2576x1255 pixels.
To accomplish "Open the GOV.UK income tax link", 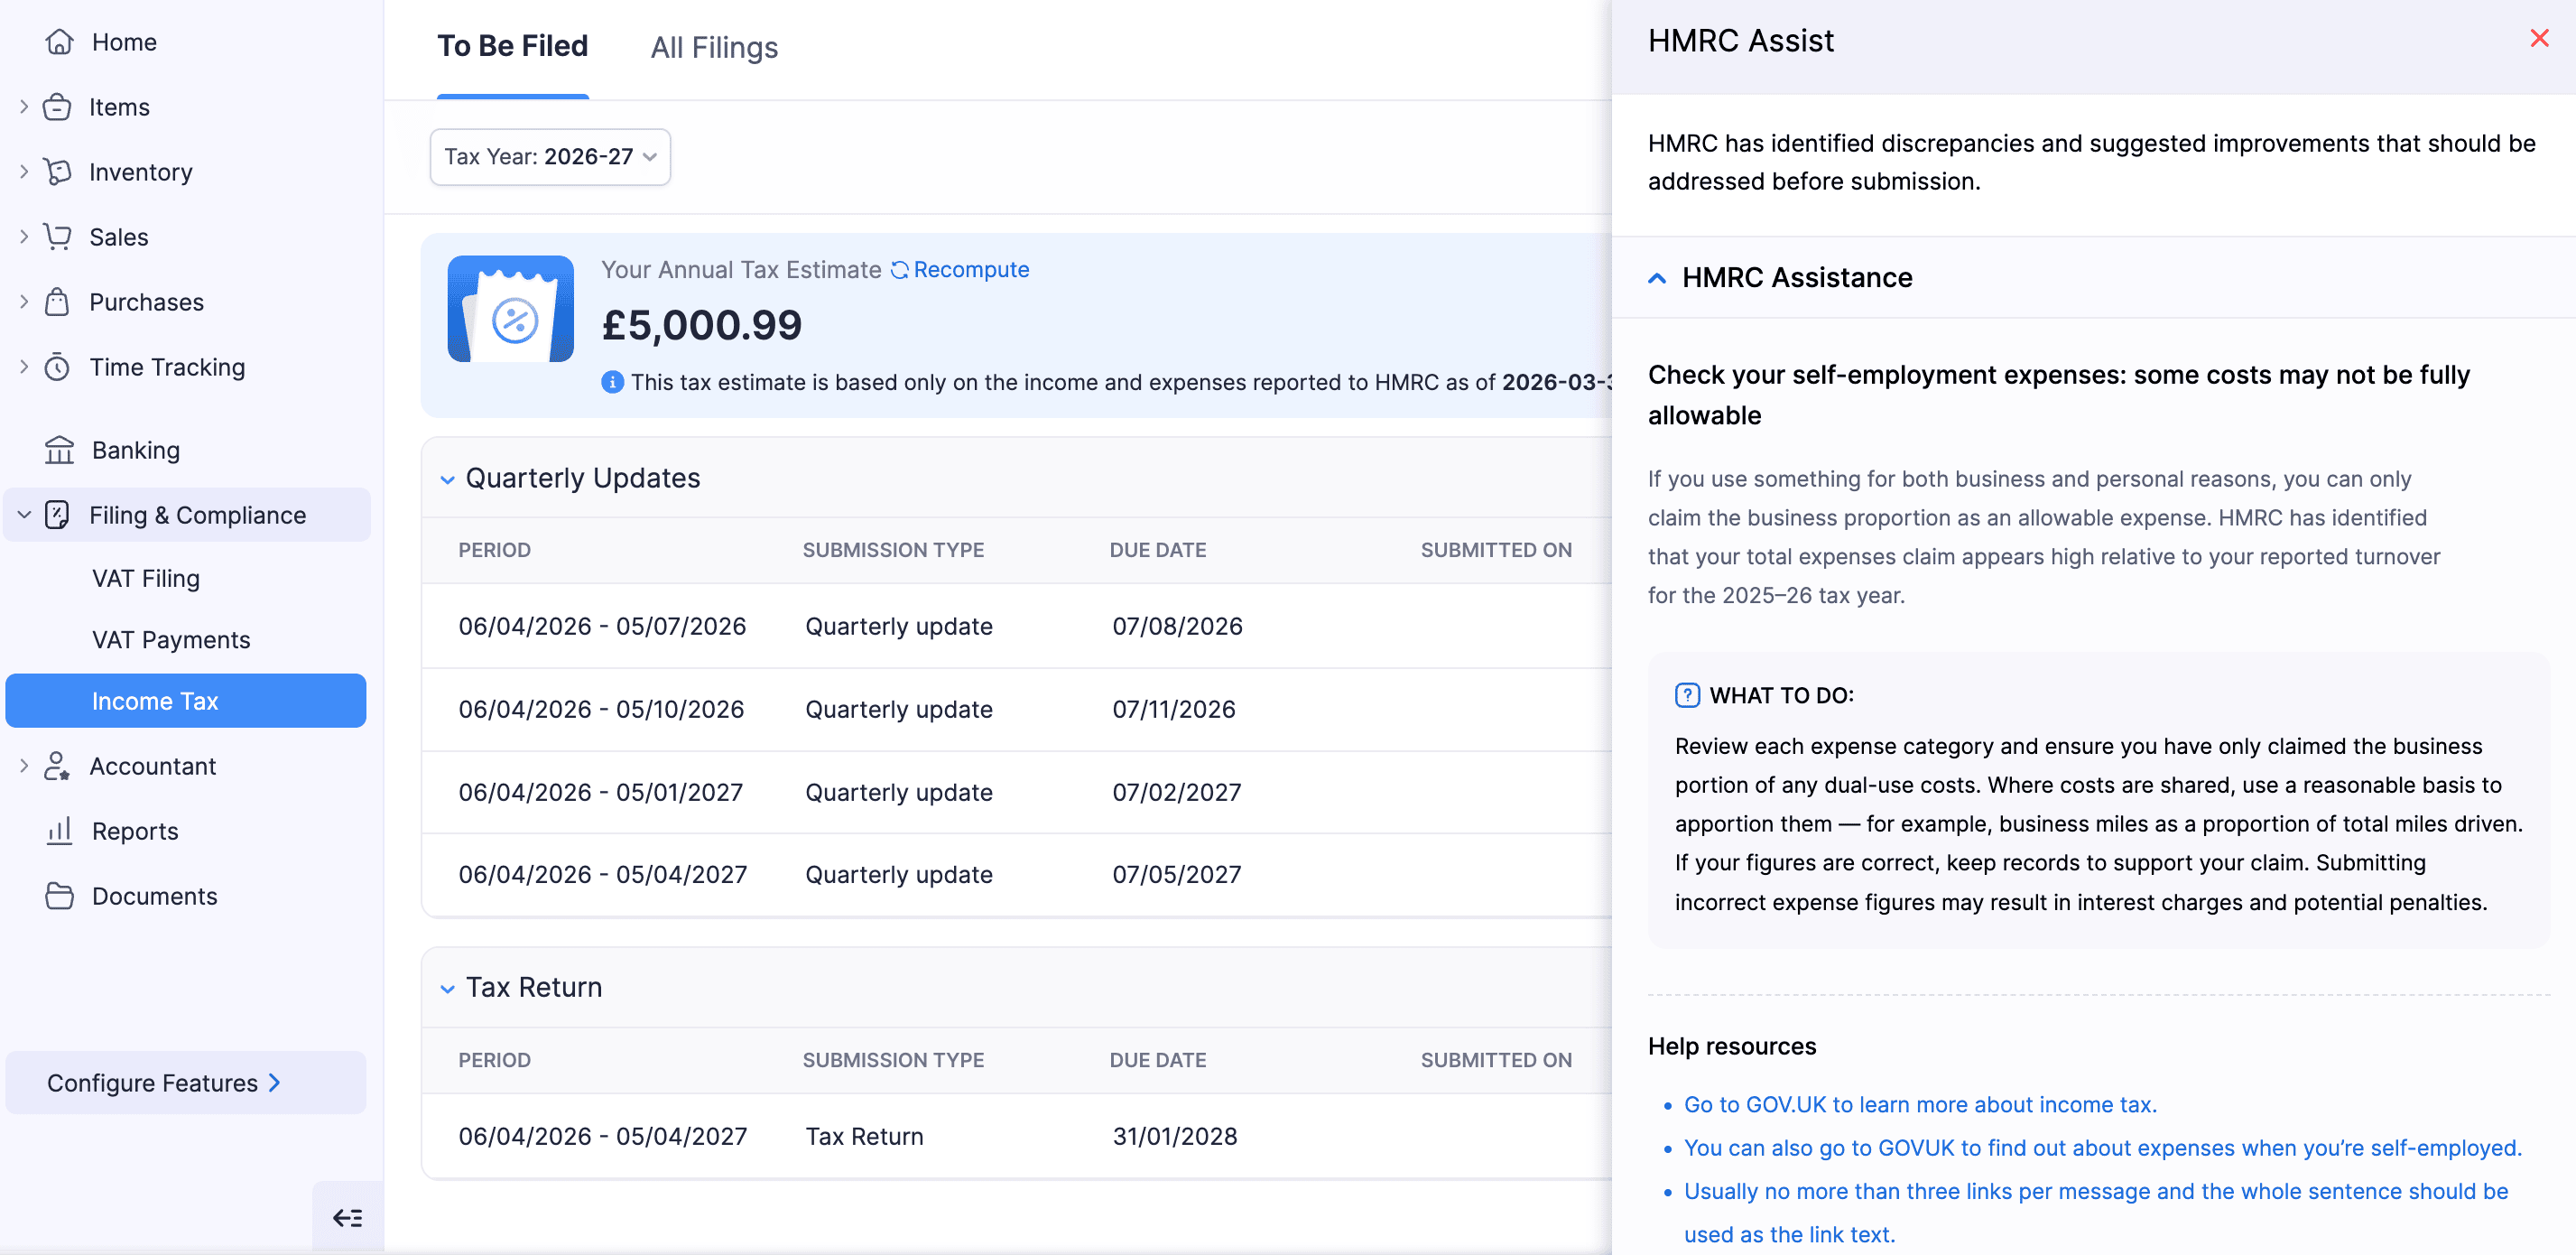I will [x=1920, y=1104].
